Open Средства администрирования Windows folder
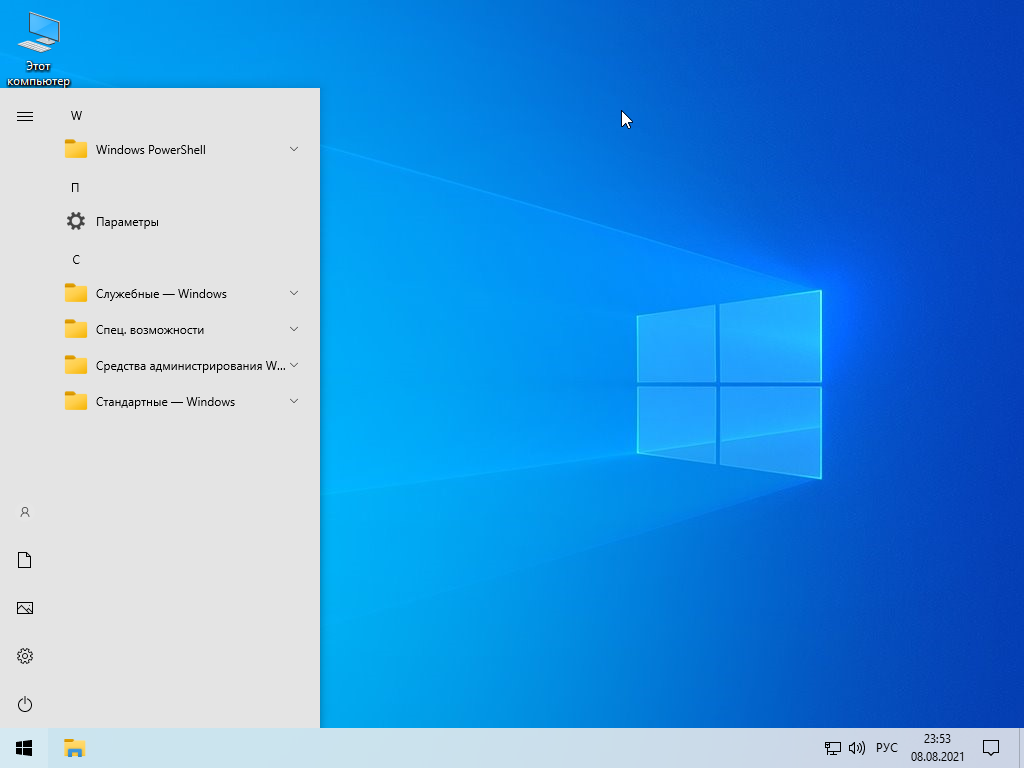This screenshot has width=1024, height=768. coord(190,366)
